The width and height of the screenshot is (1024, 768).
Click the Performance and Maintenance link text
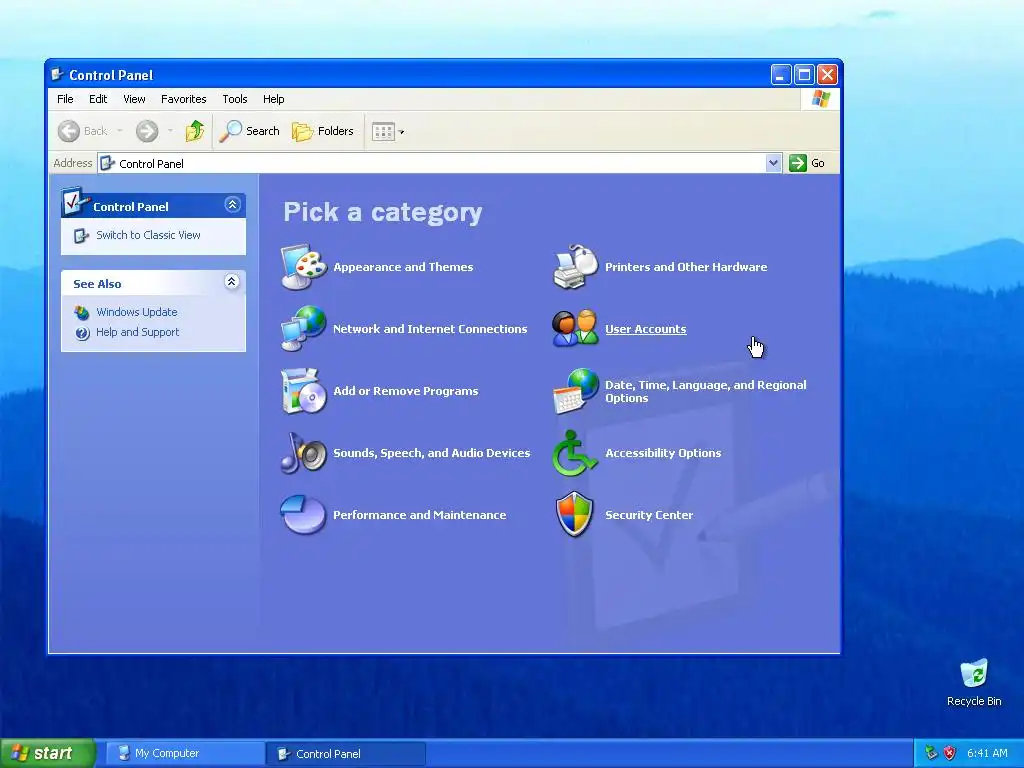(419, 515)
